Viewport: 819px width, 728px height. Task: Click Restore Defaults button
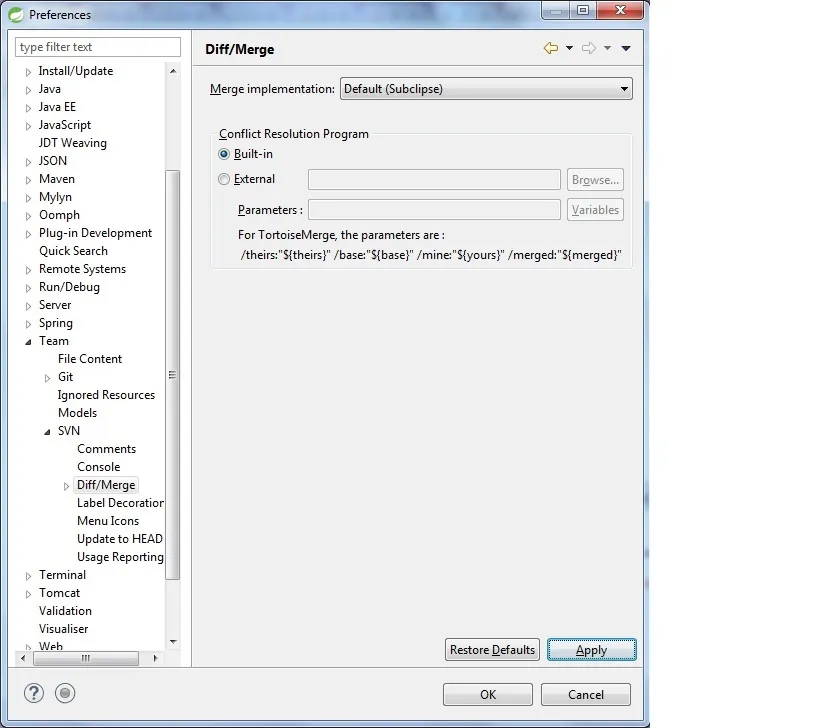tap(492, 650)
